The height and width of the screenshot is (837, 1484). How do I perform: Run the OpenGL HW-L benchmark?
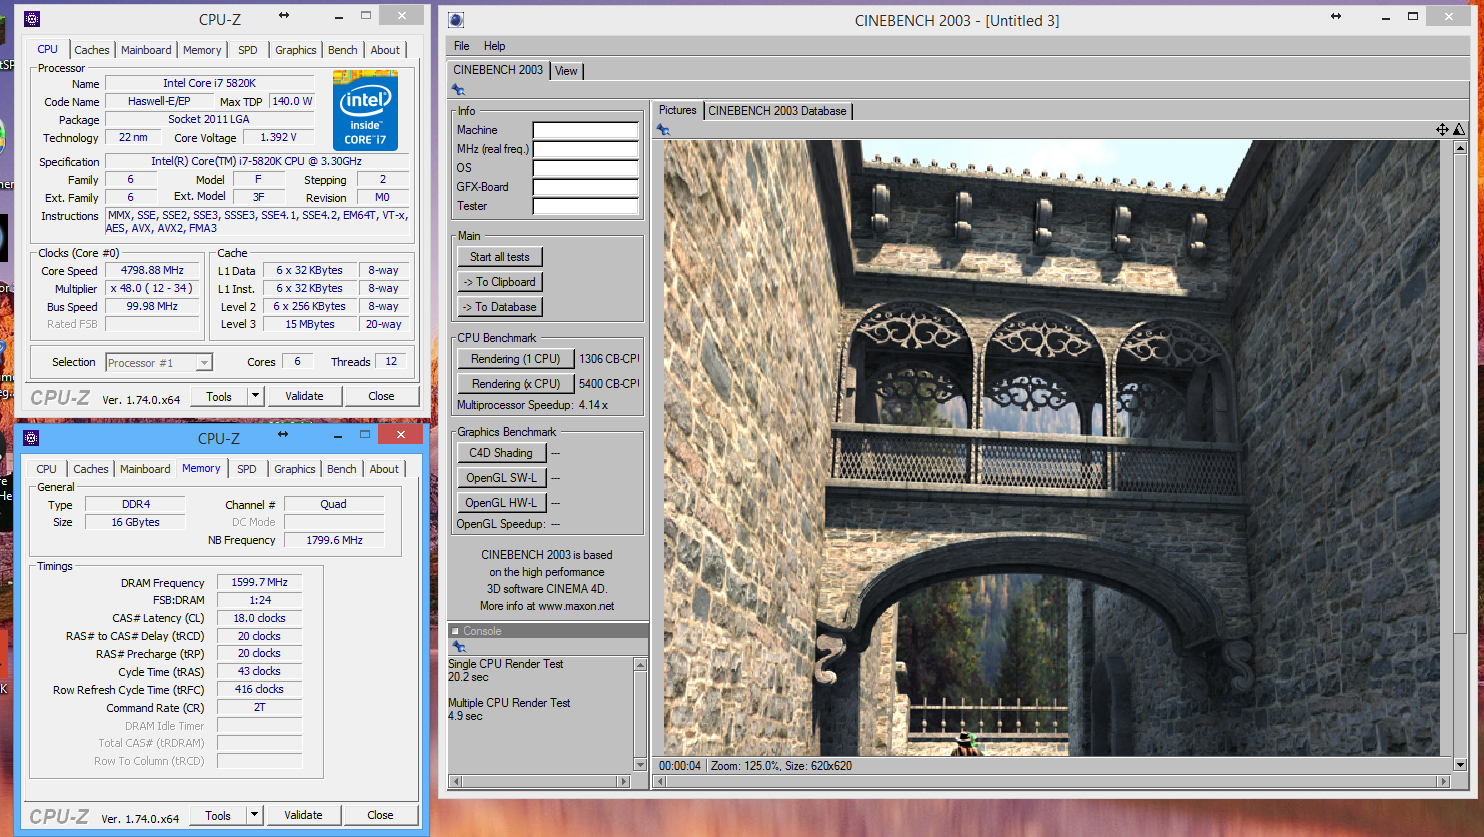501,503
